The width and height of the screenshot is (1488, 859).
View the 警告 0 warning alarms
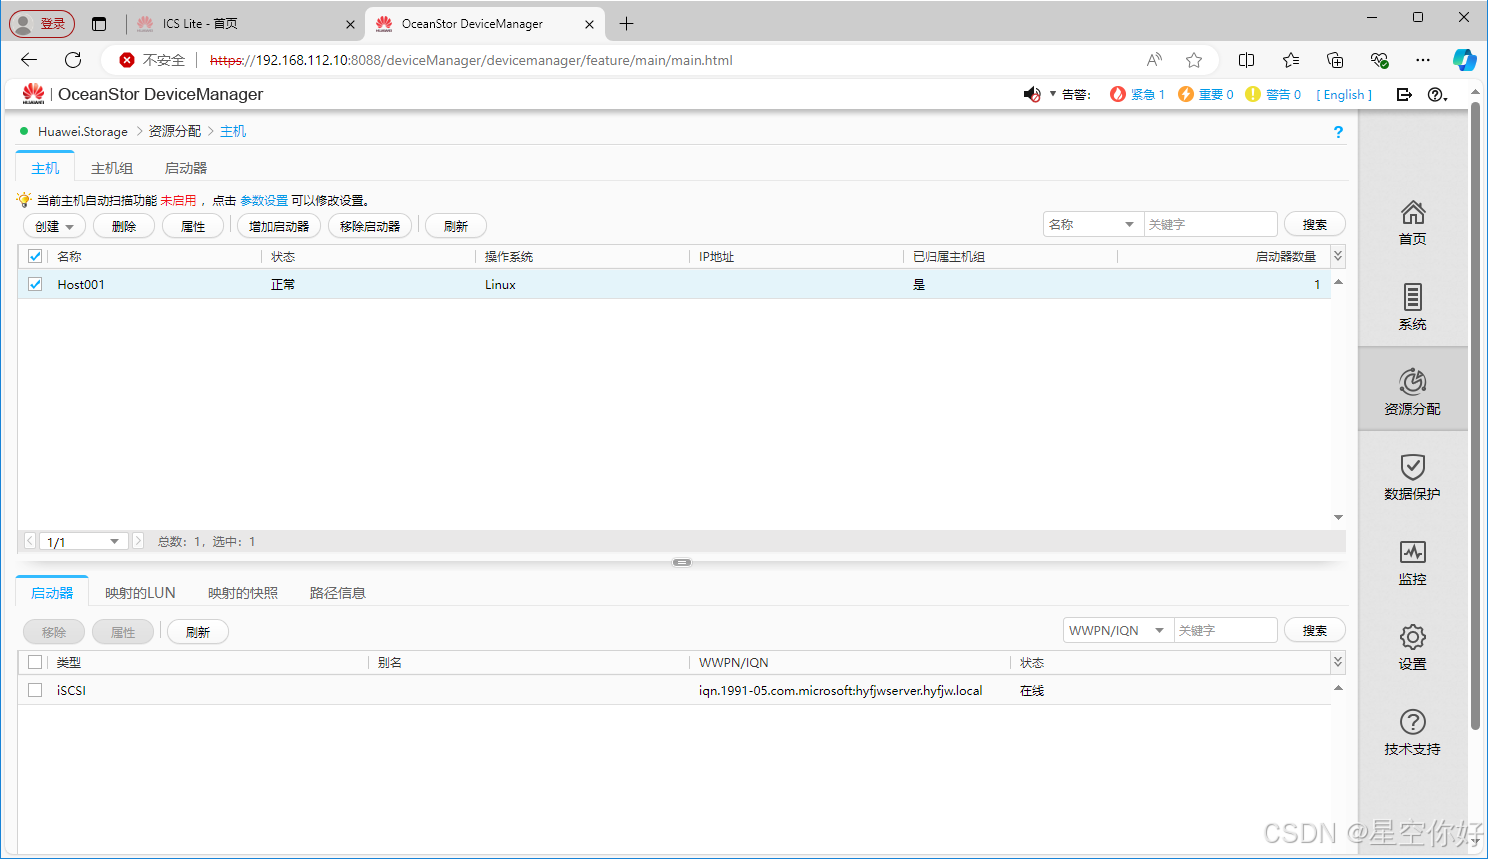point(1273,94)
